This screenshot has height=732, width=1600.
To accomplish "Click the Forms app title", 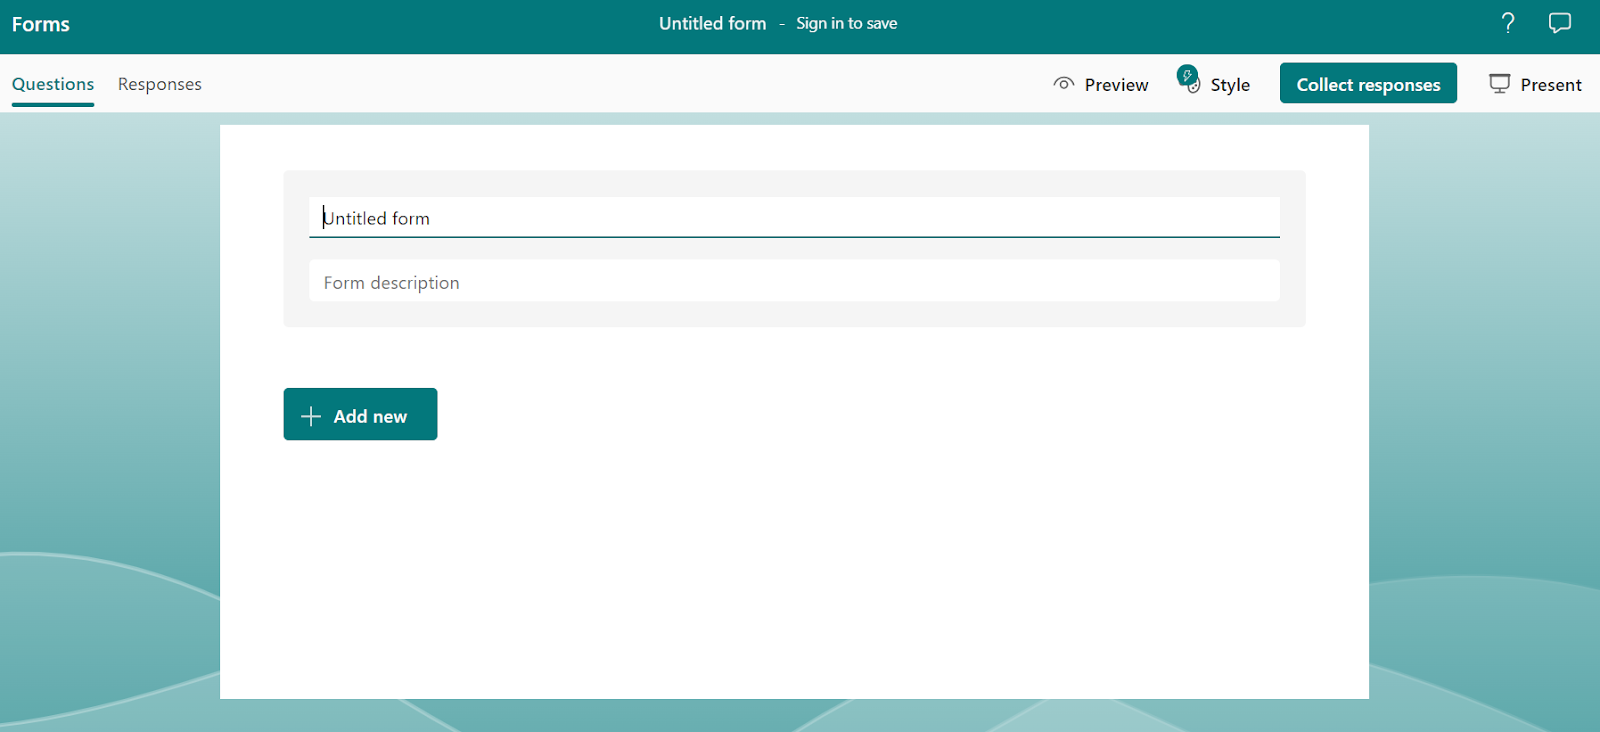I will point(41,24).
